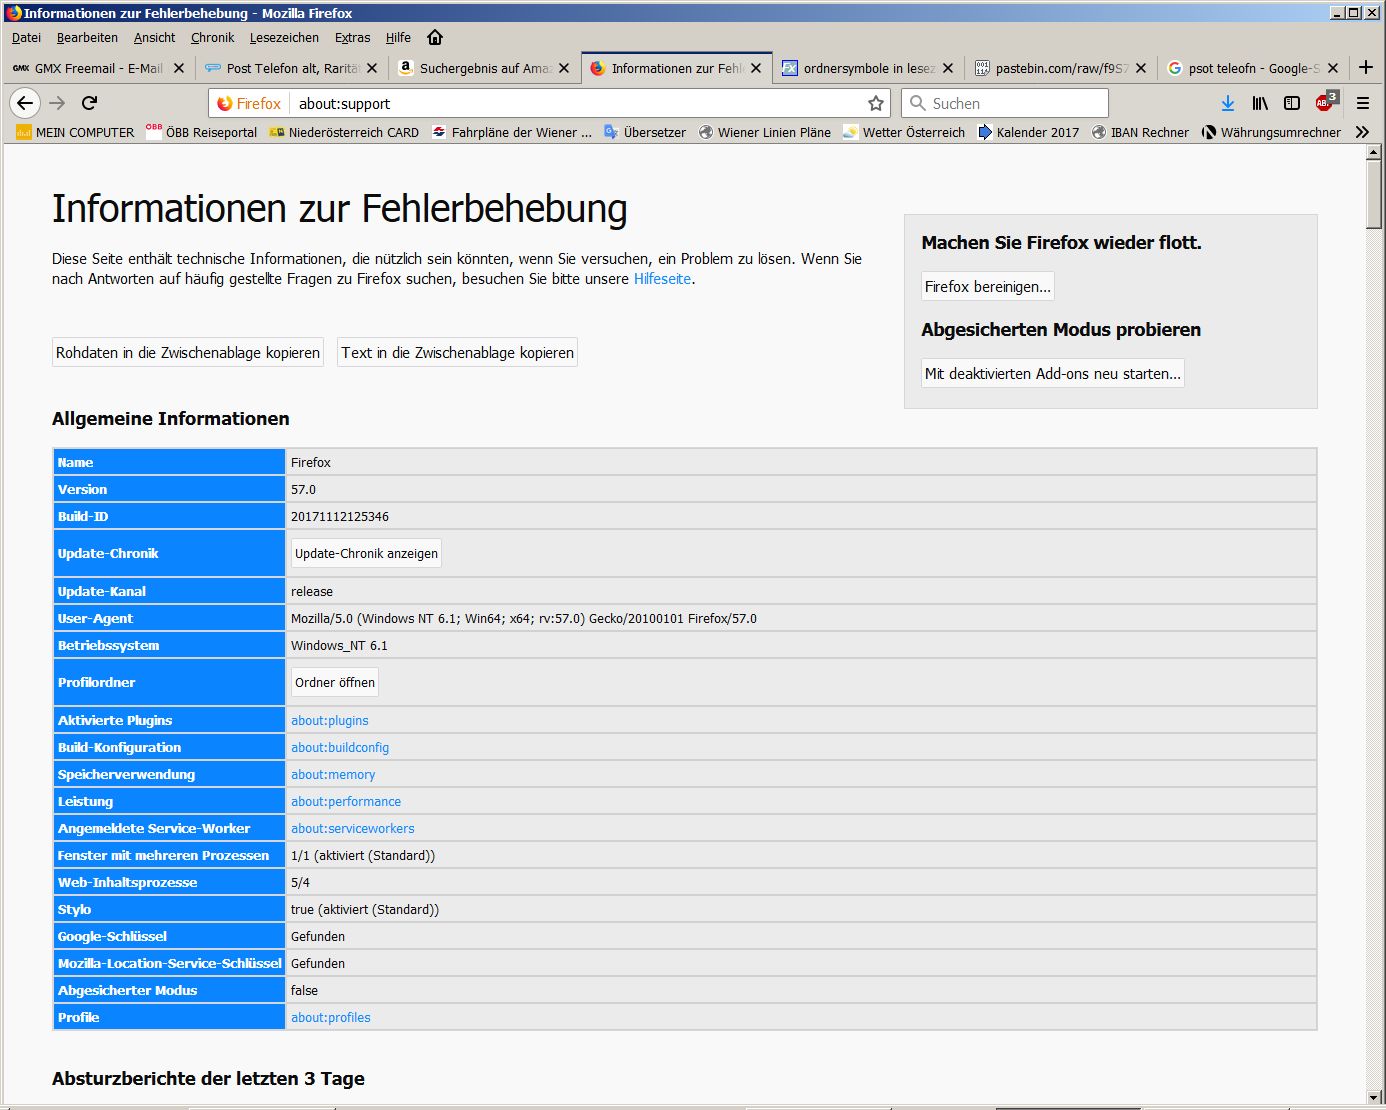Toggle the sidebar view icon
The image size is (1386, 1110).
point(1292,103)
